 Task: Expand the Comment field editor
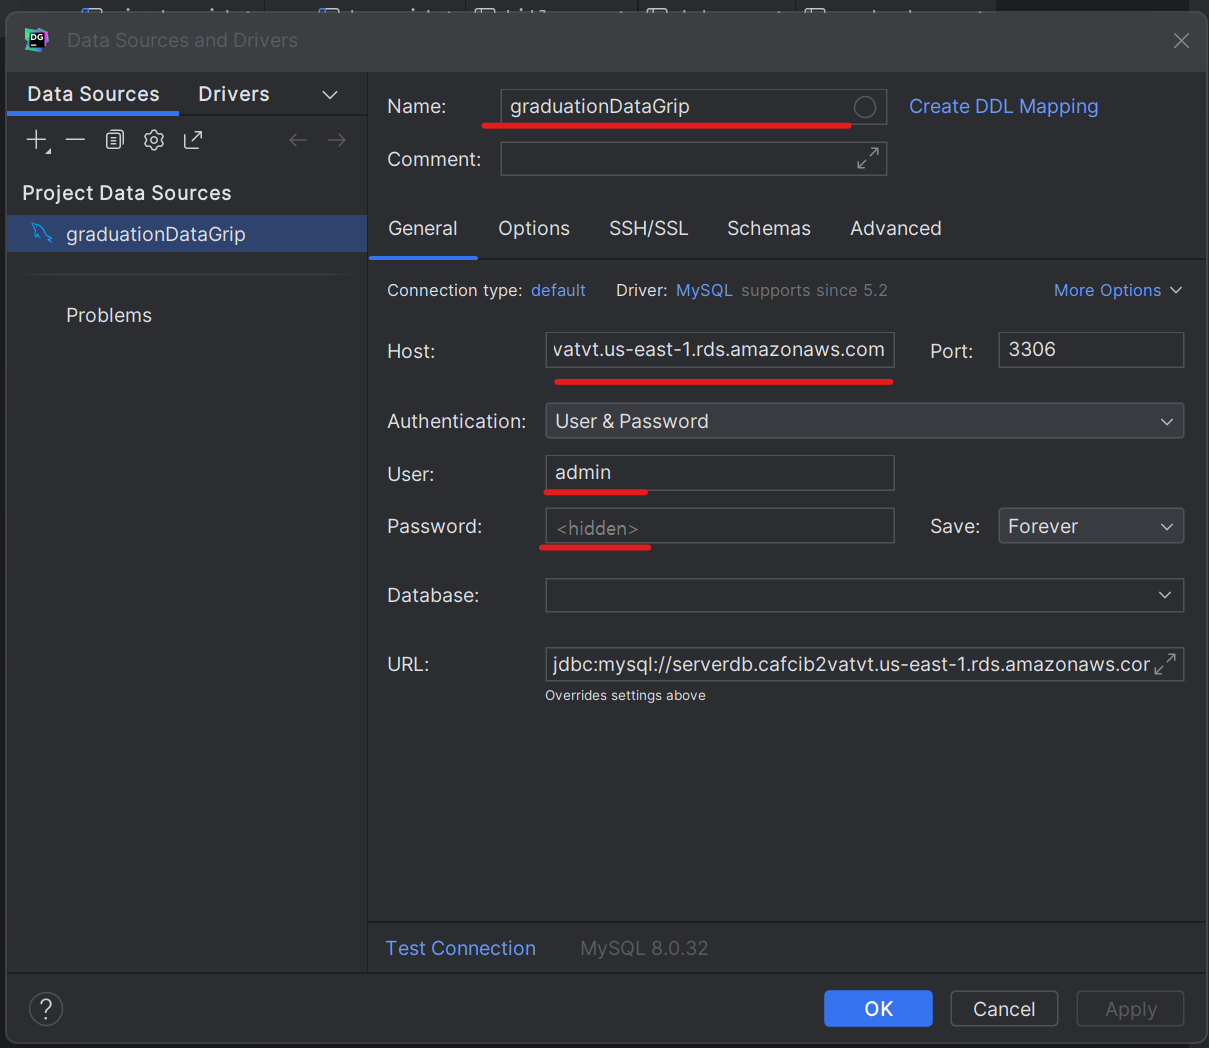click(868, 158)
